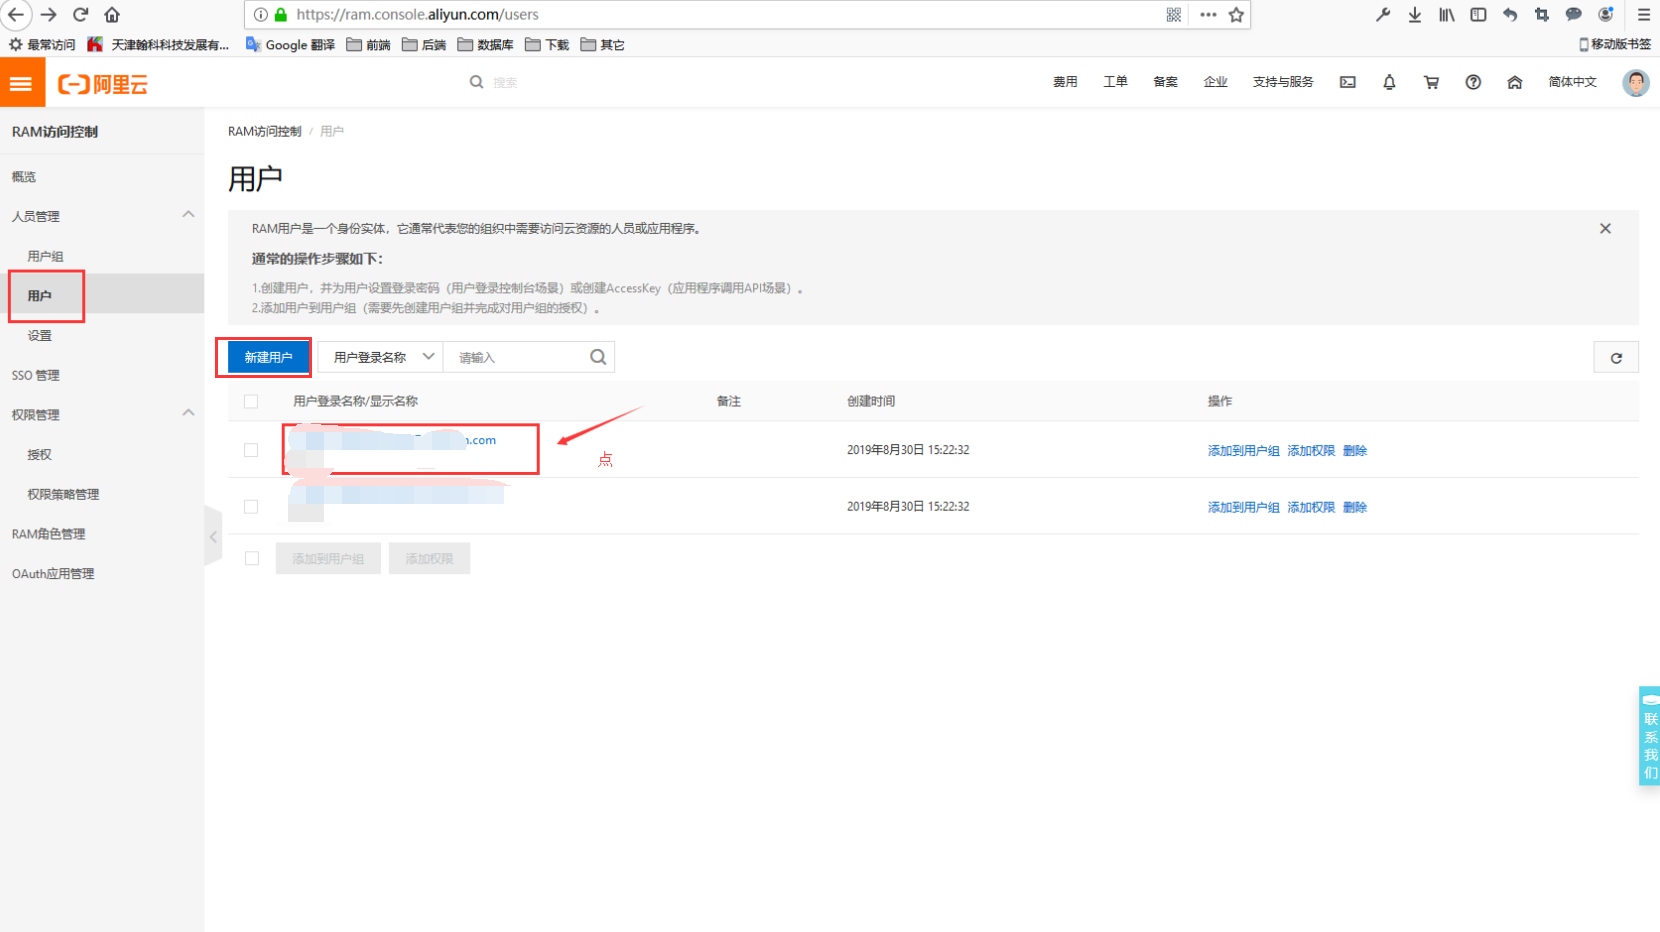
Task: Open the QR code icon in address bar
Action: 1174,14
